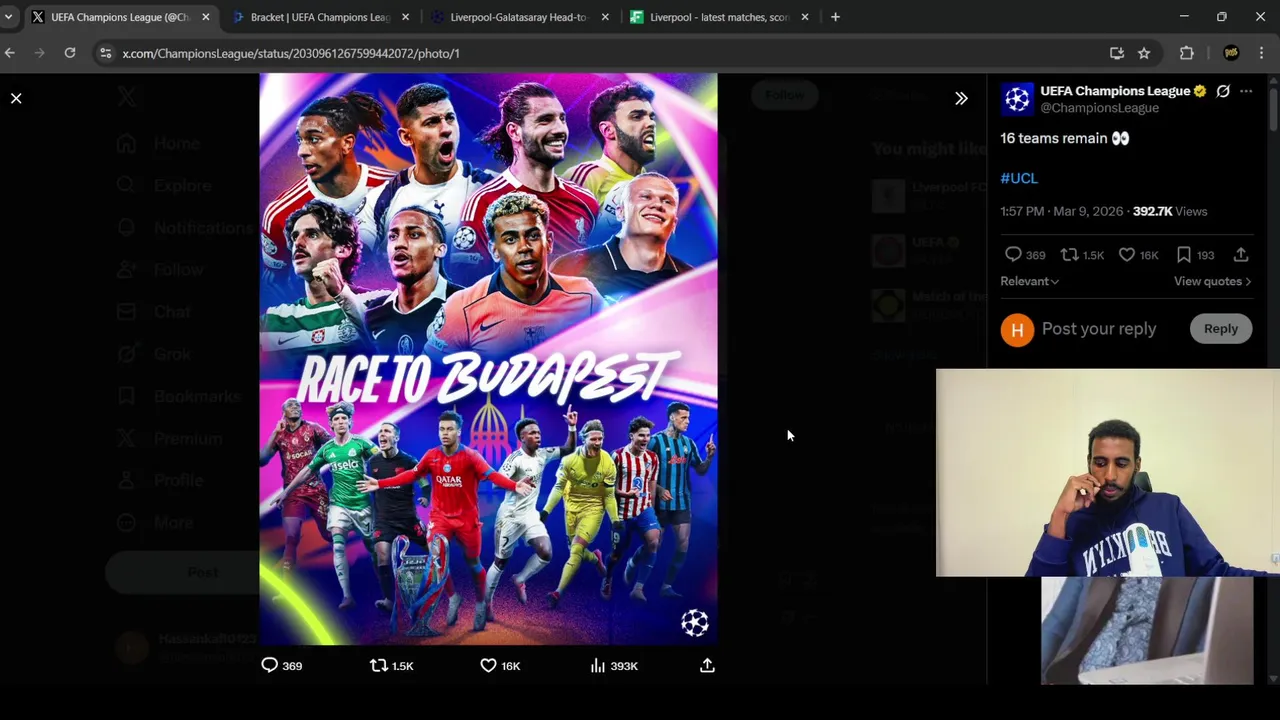Viewport: 1280px width, 720px height.
Task: Close the Liverpool-Galatasaray tab
Action: pos(605,17)
